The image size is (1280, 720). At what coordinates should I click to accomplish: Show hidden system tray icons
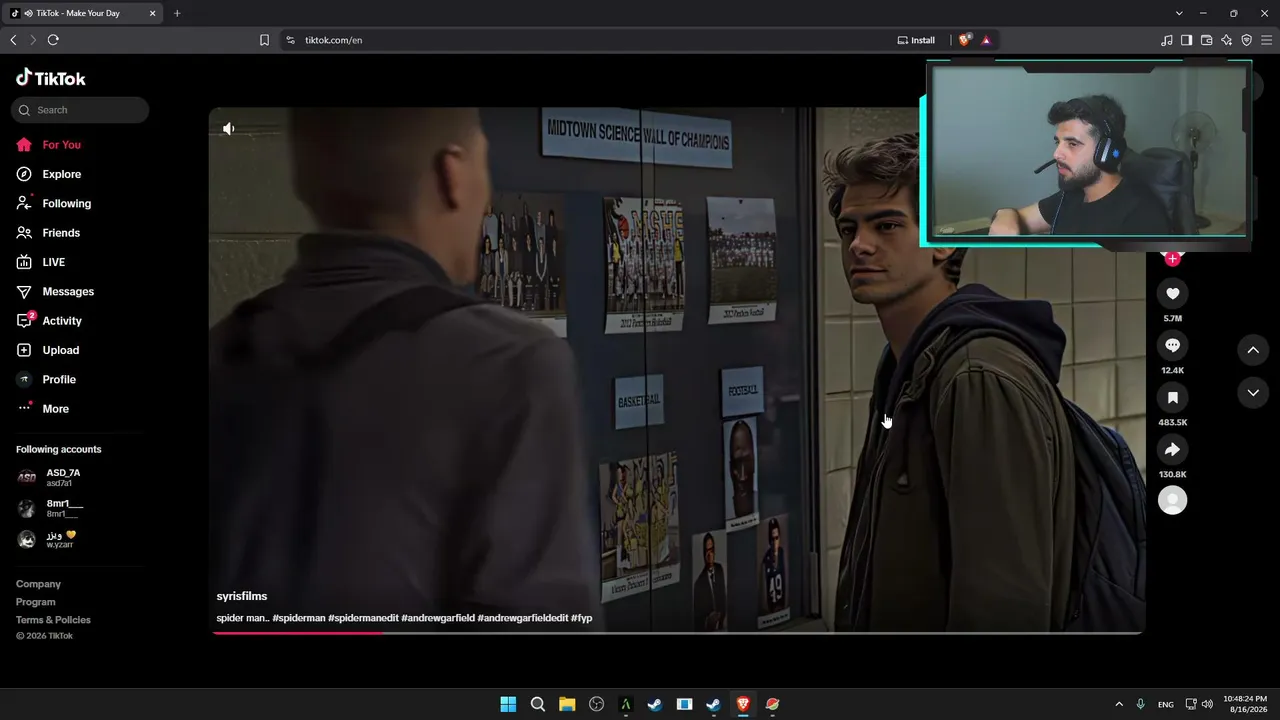[x=1119, y=704]
